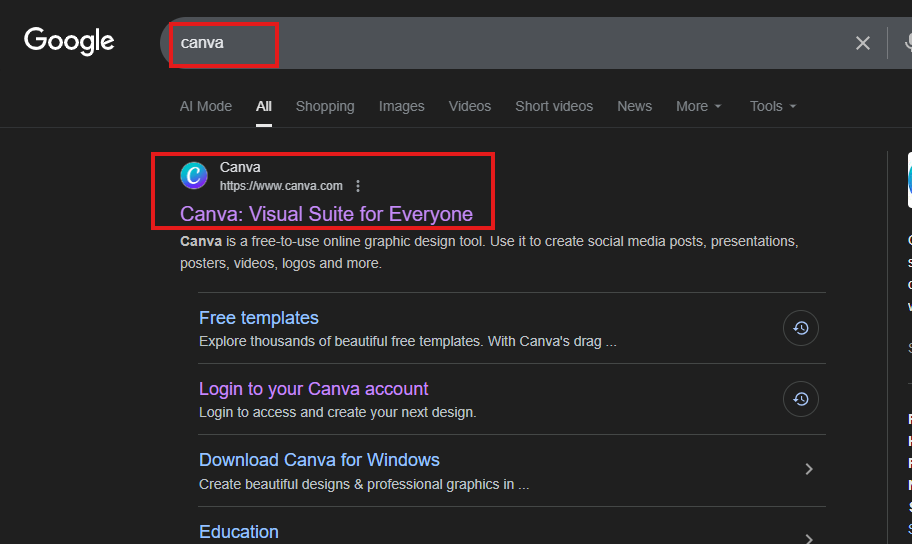Click the Google logo
912x544 pixels.
click(x=69, y=41)
